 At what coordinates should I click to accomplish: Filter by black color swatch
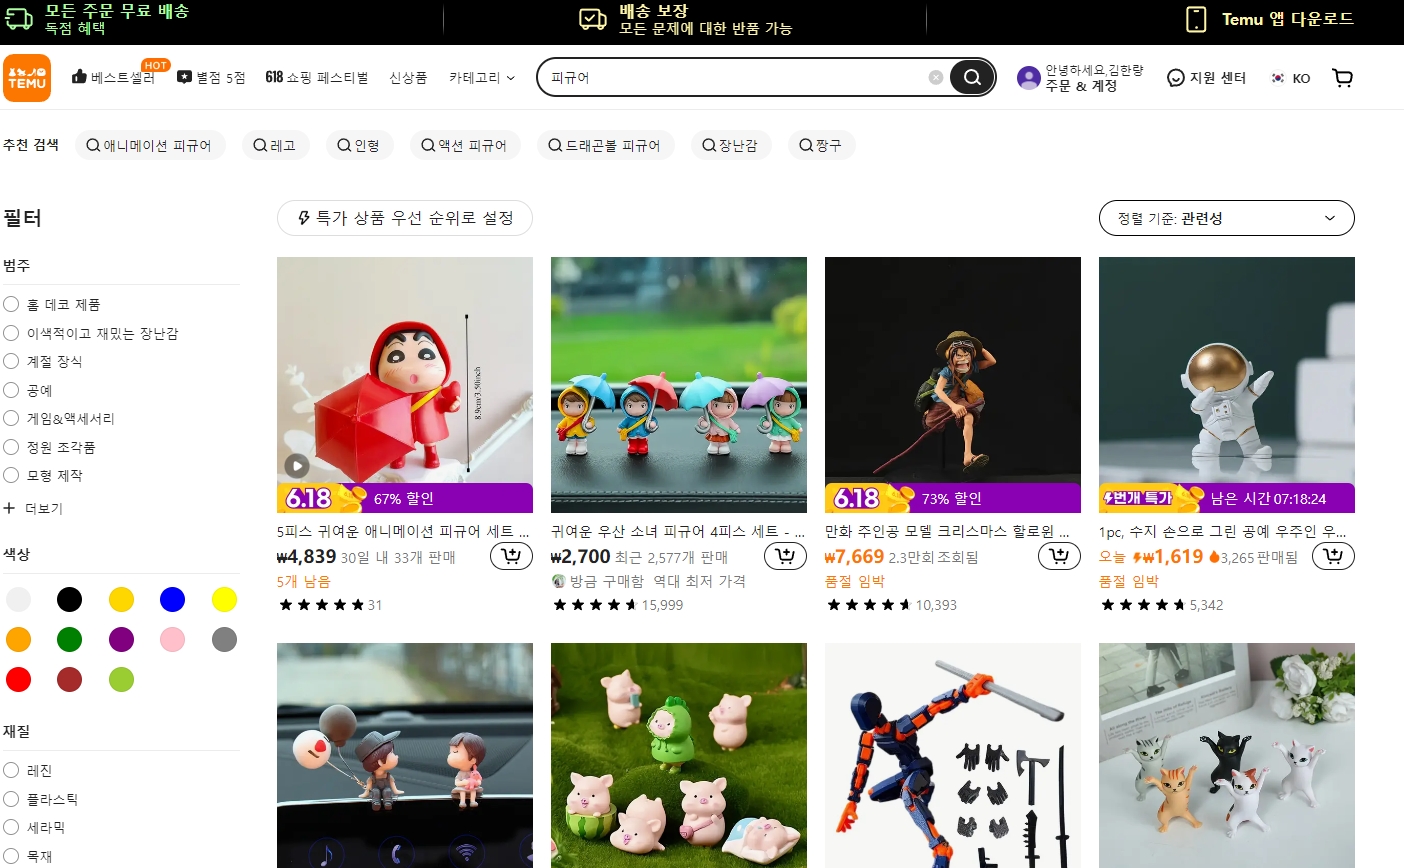coord(69,599)
